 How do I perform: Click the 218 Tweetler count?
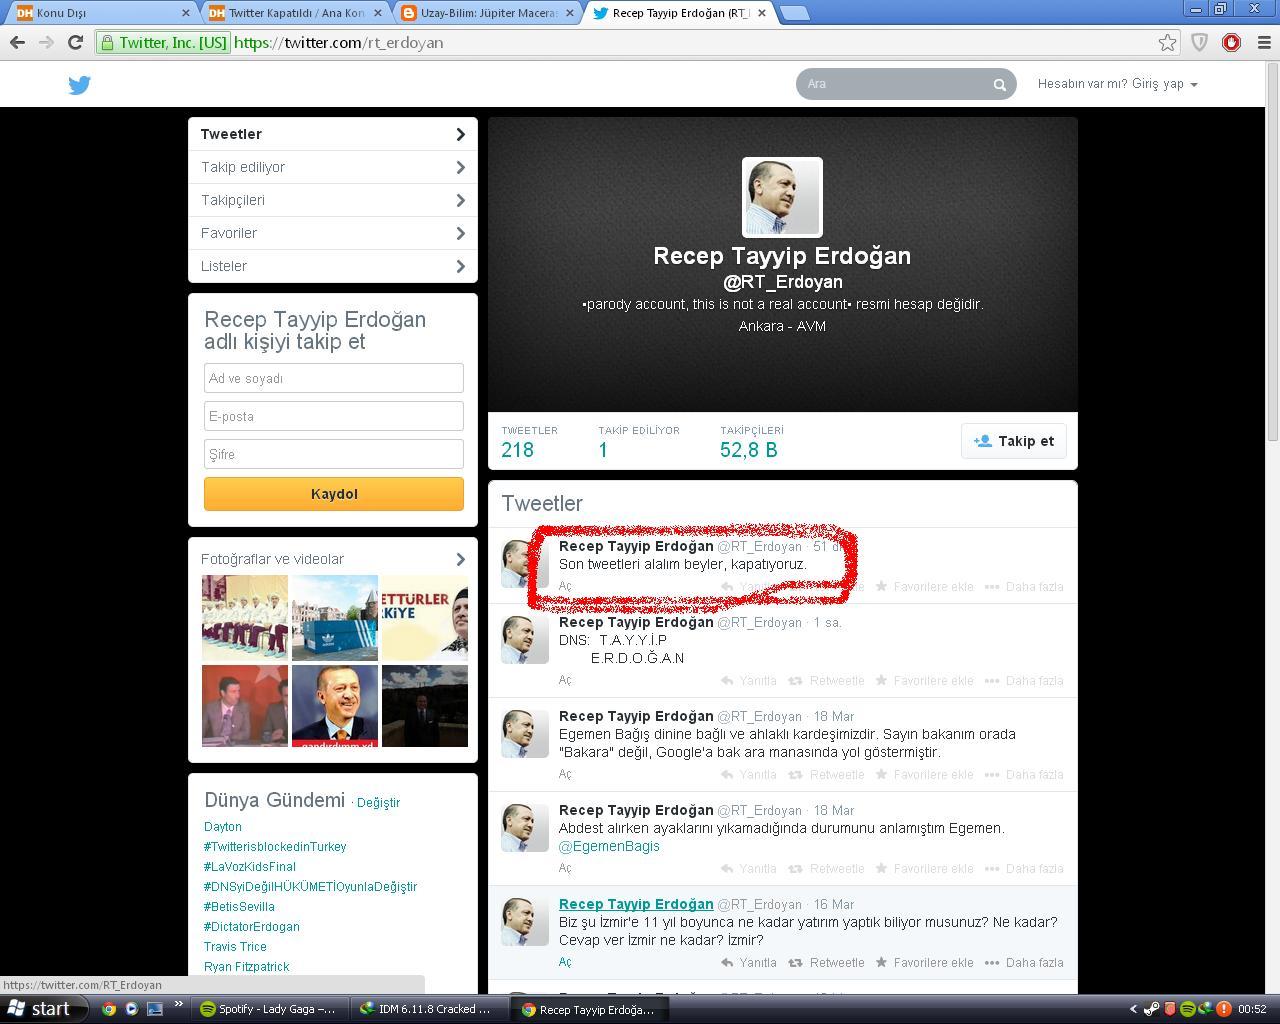(x=518, y=450)
